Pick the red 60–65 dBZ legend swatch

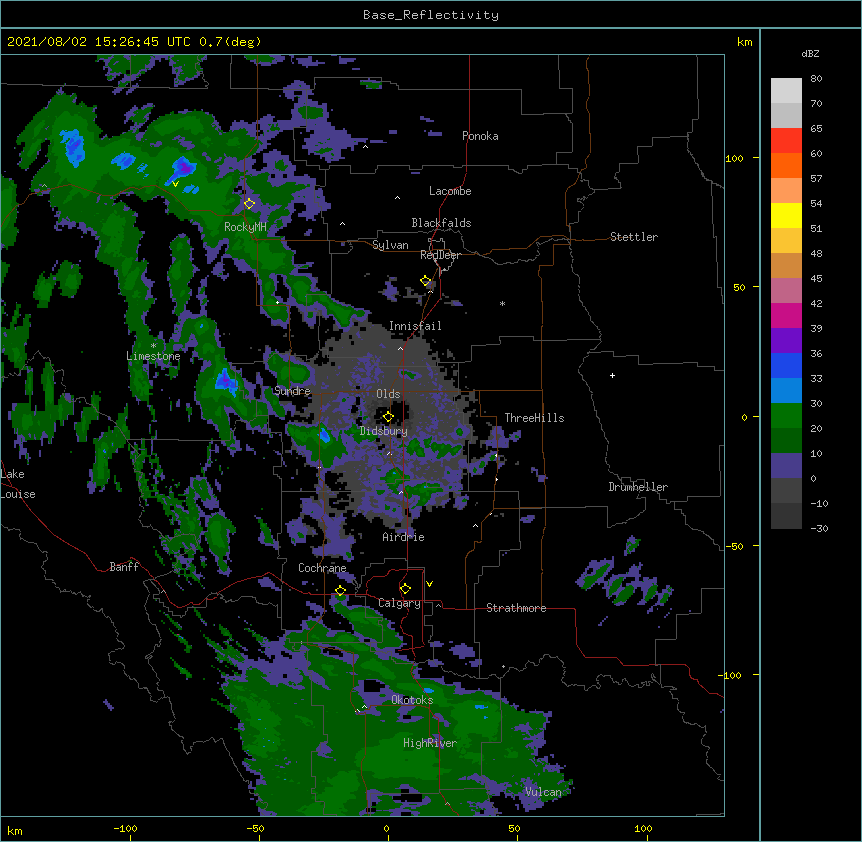(x=786, y=141)
